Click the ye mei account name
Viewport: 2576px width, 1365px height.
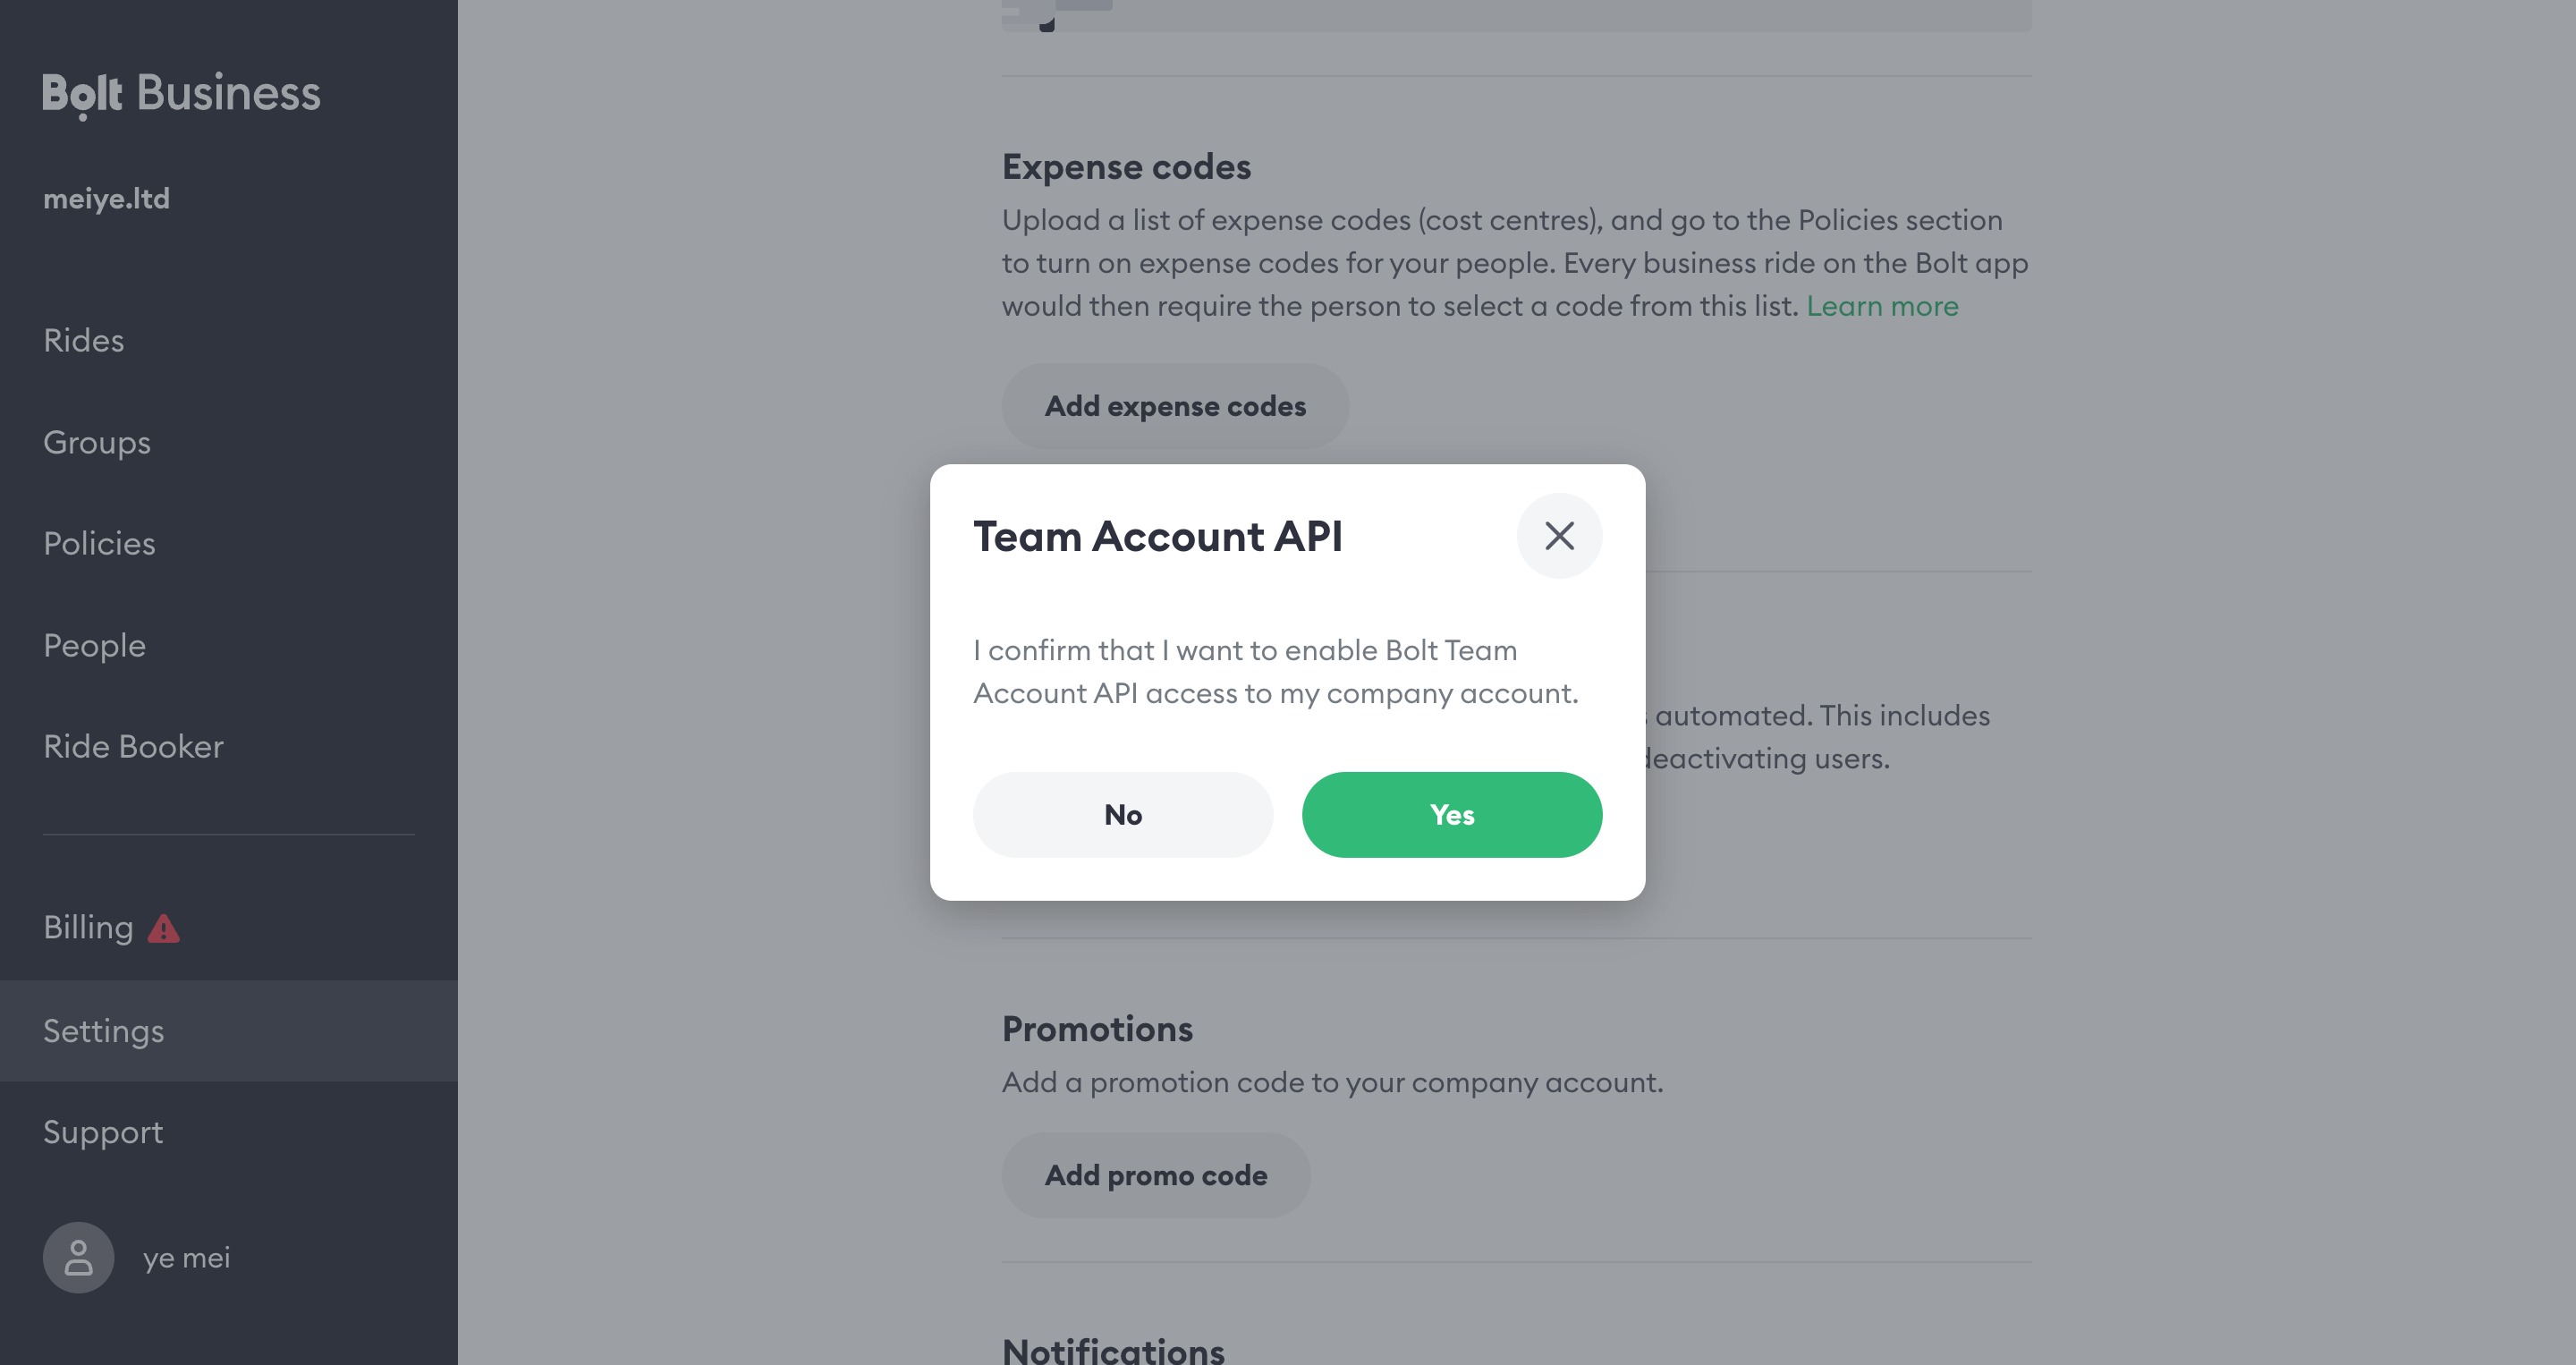[187, 1257]
